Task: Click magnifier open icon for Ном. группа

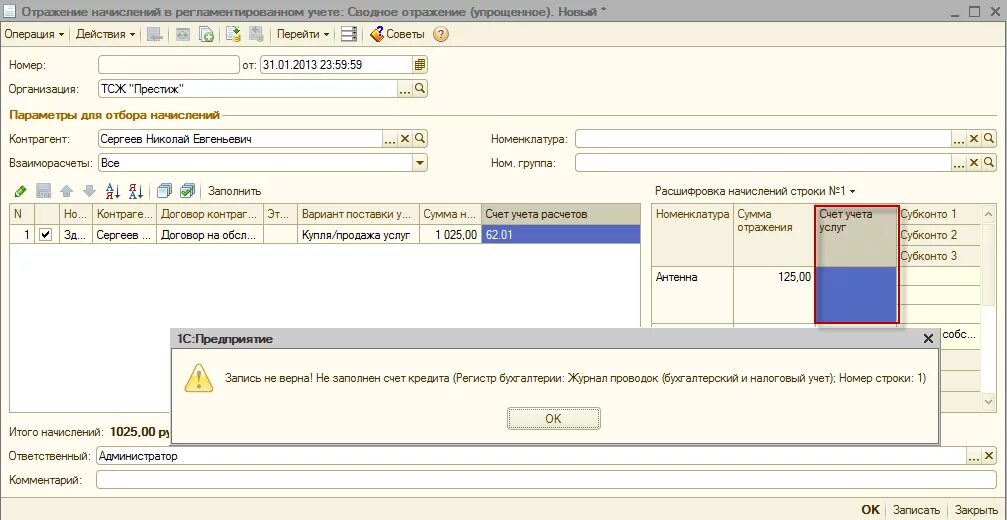Action: click(989, 163)
